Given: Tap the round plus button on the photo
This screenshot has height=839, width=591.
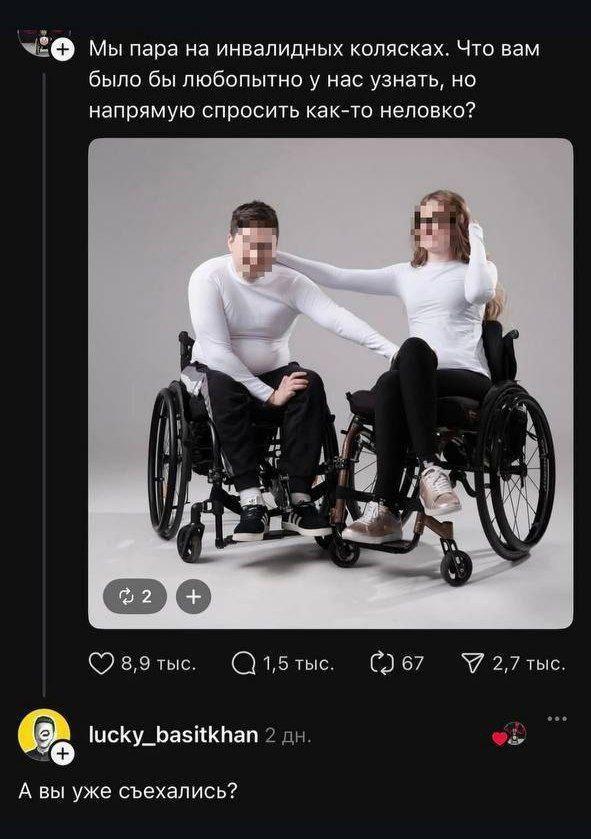Looking at the screenshot, I should point(193,596).
